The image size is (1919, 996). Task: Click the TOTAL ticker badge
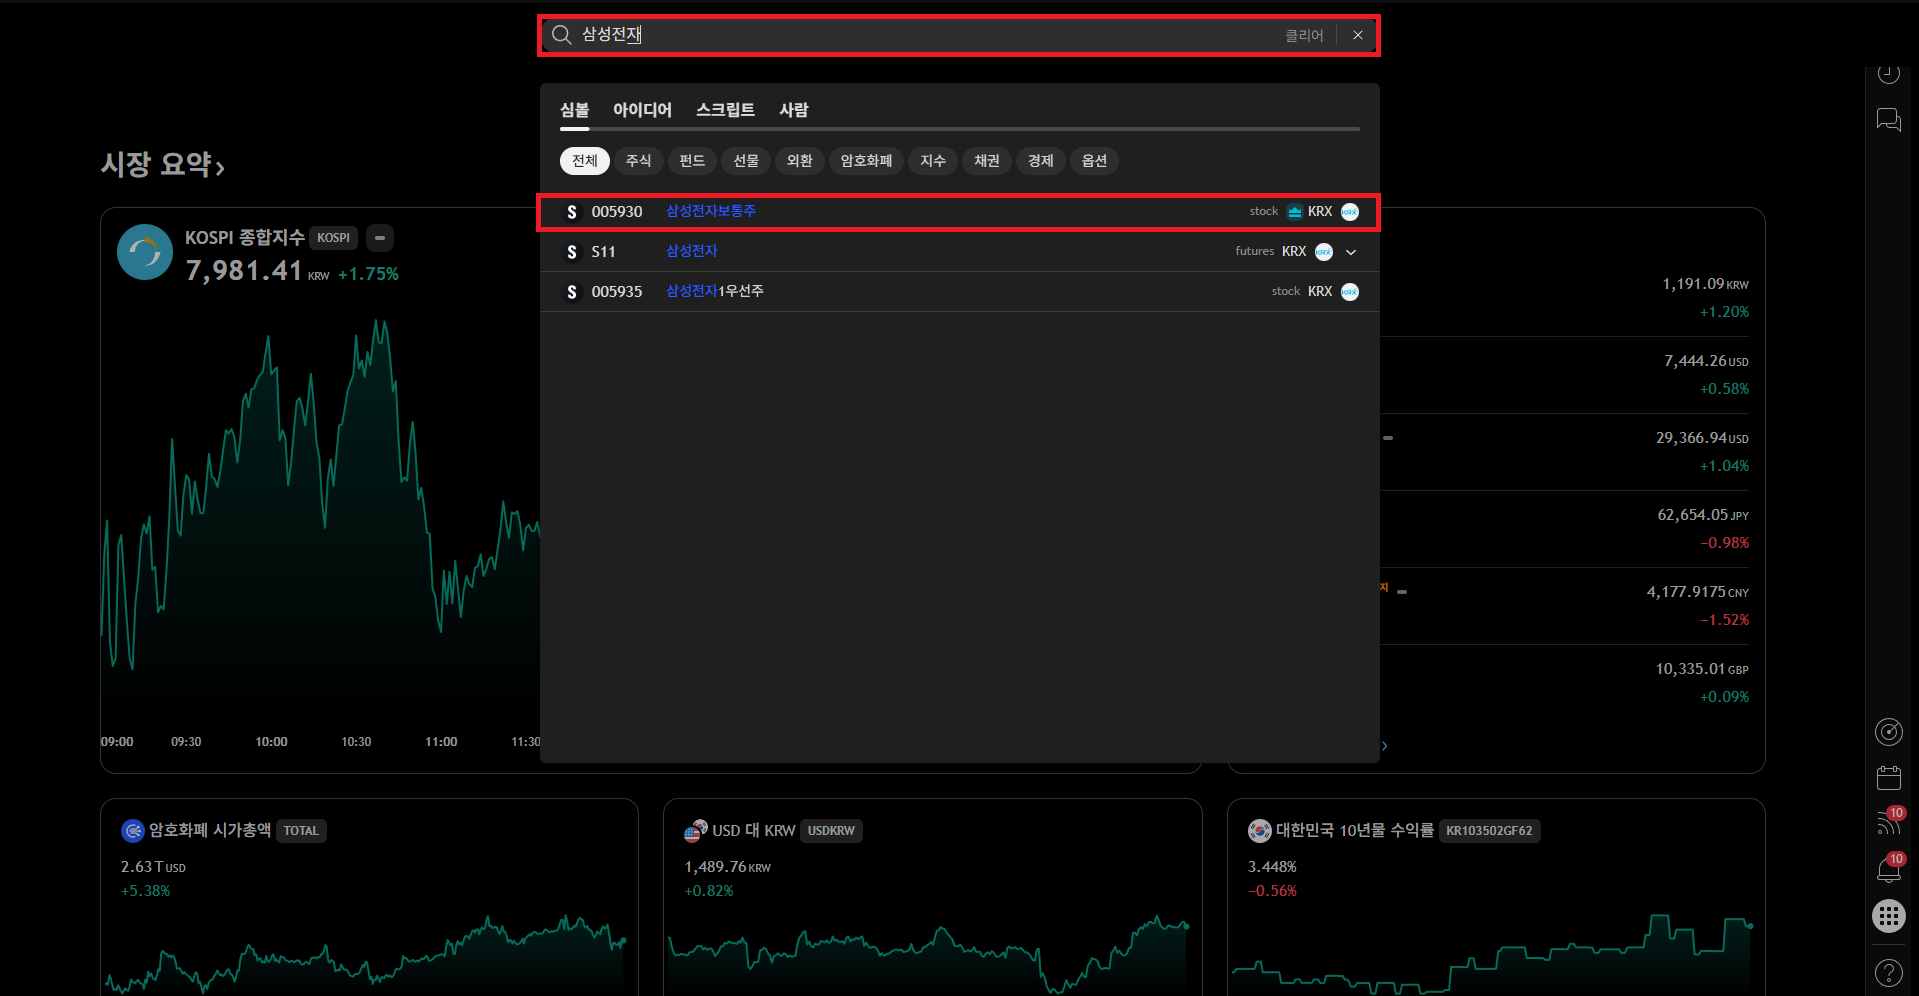point(301,831)
